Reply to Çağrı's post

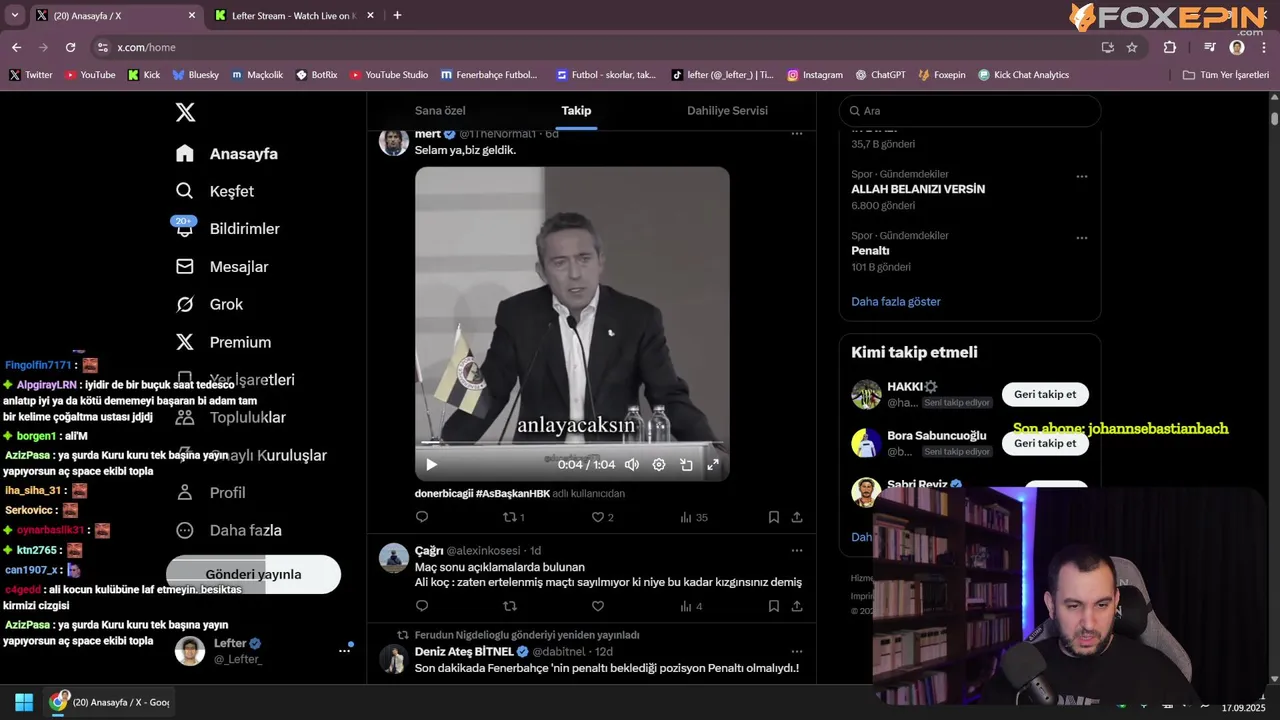[x=422, y=606]
